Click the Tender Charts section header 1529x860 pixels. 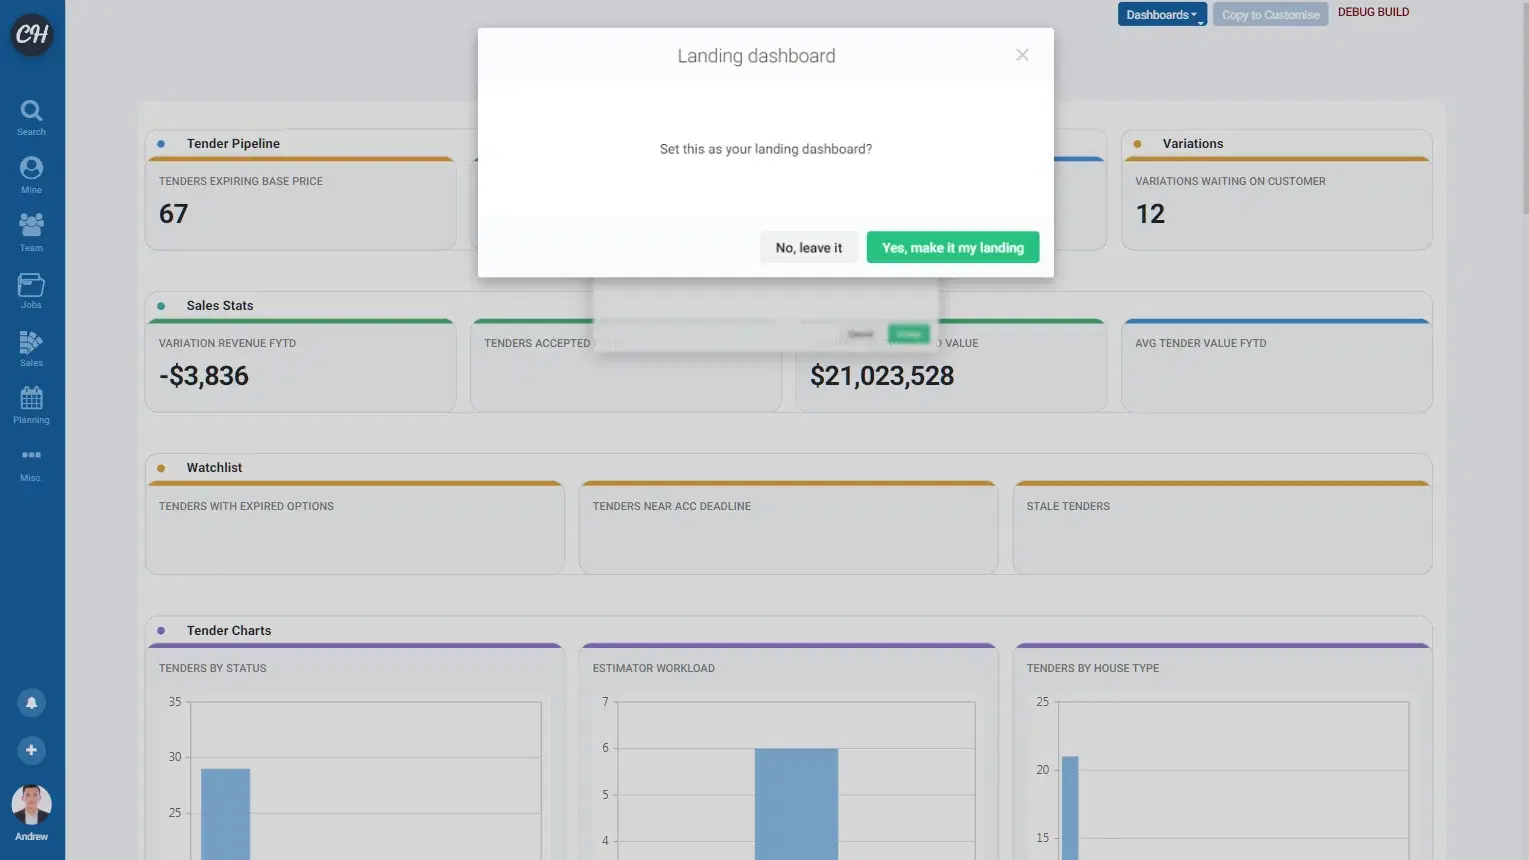click(229, 630)
